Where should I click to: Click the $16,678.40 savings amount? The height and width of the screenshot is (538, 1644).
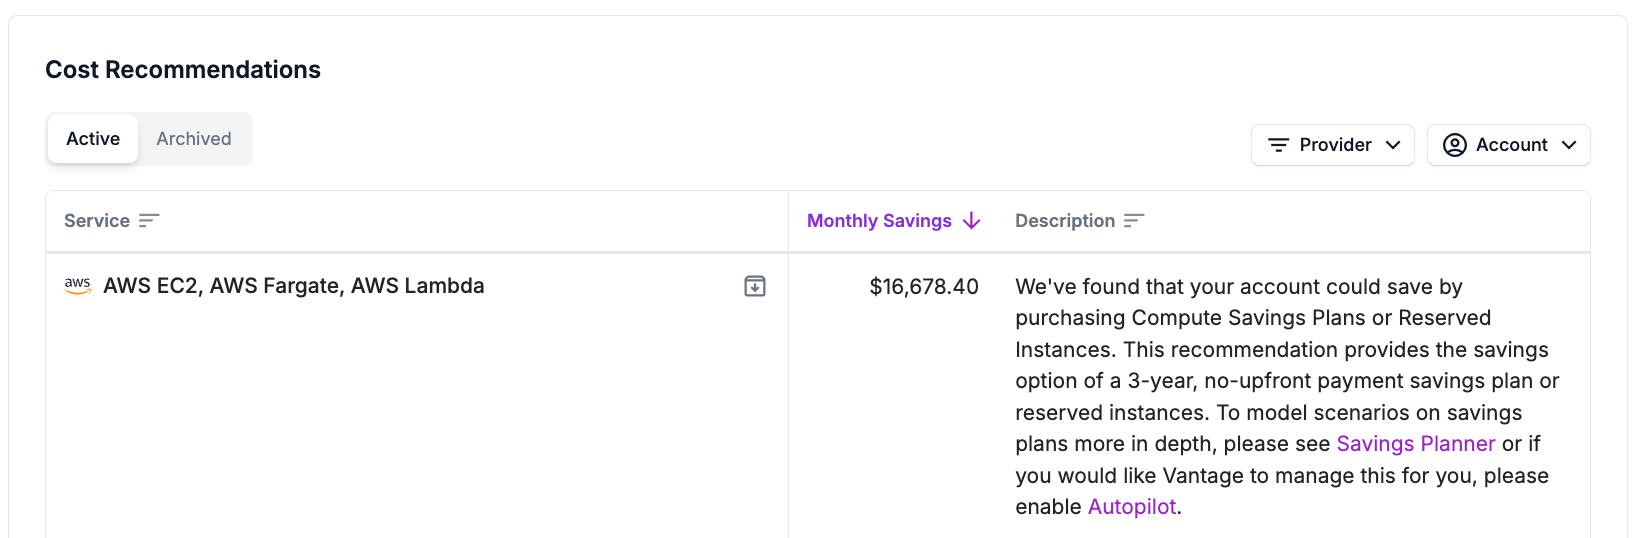pos(923,287)
